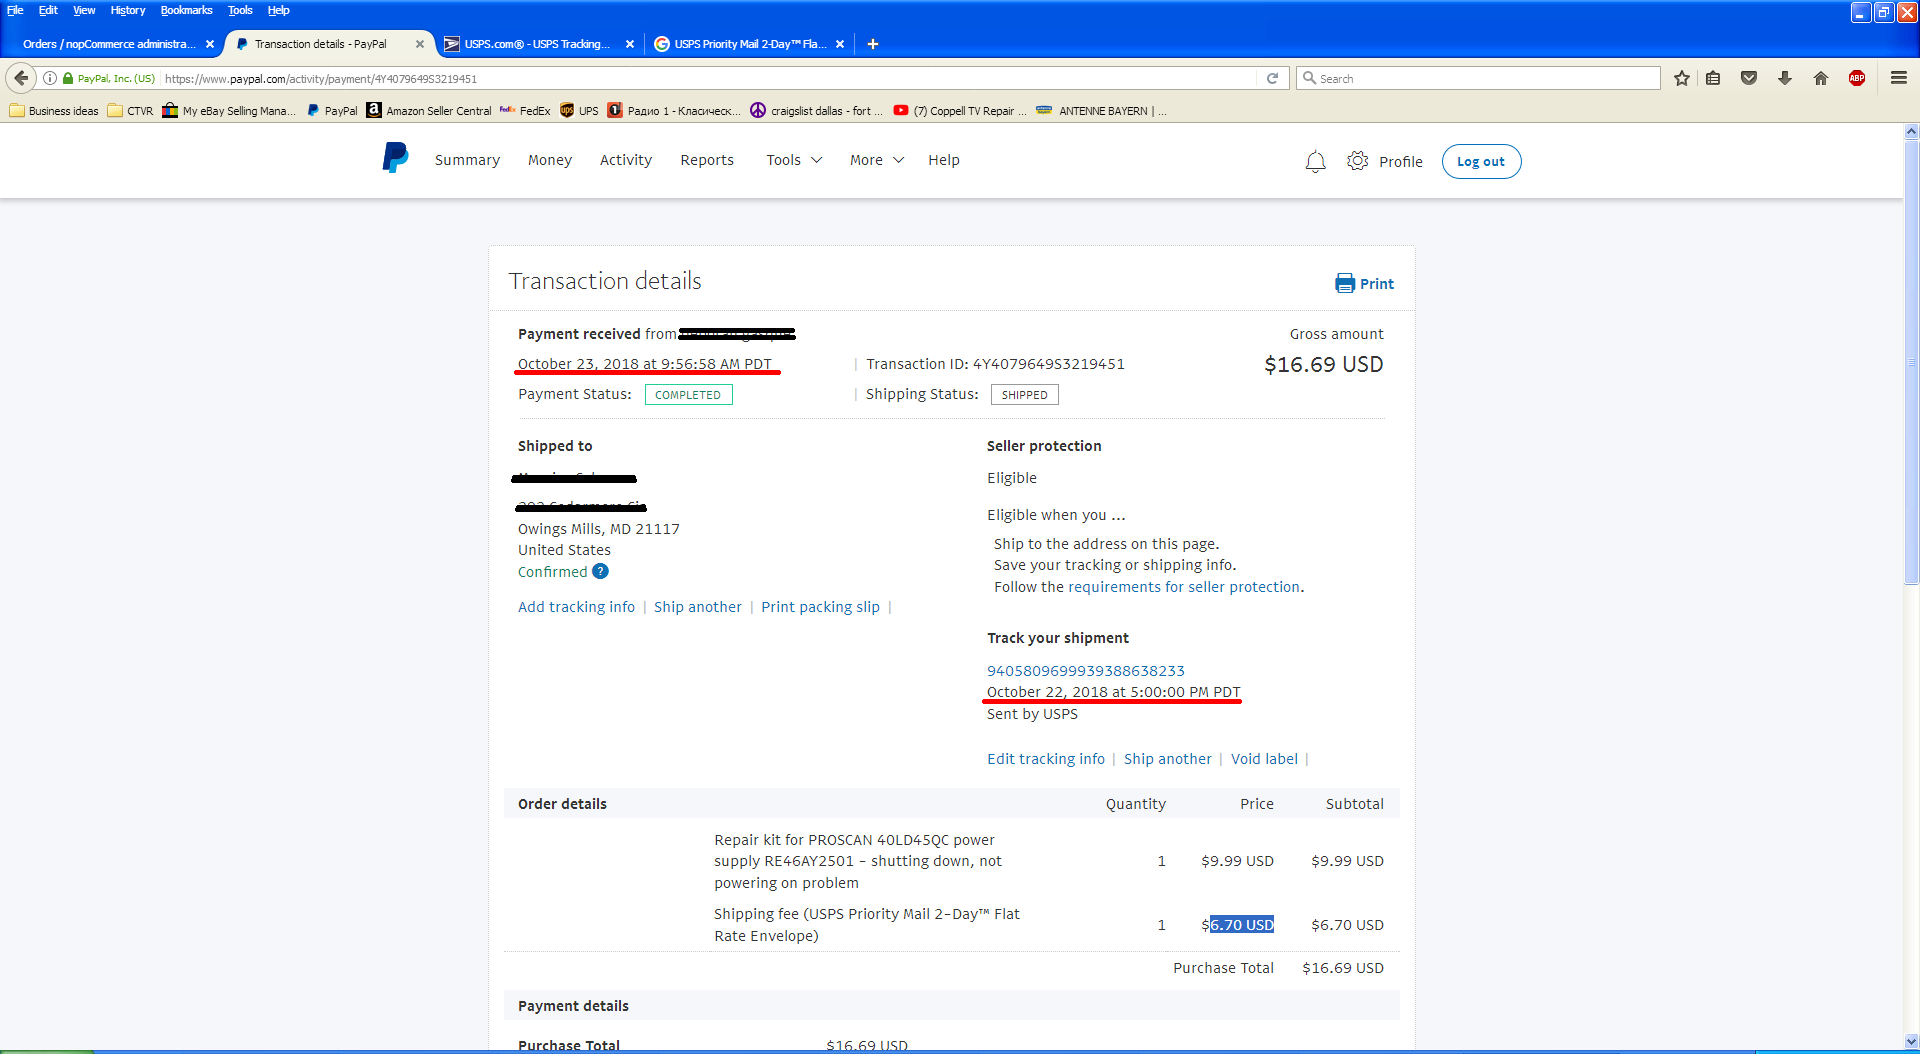The height and width of the screenshot is (1054, 1920).
Task: Open the CTVR bookmark folder
Action: [x=130, y=111]
